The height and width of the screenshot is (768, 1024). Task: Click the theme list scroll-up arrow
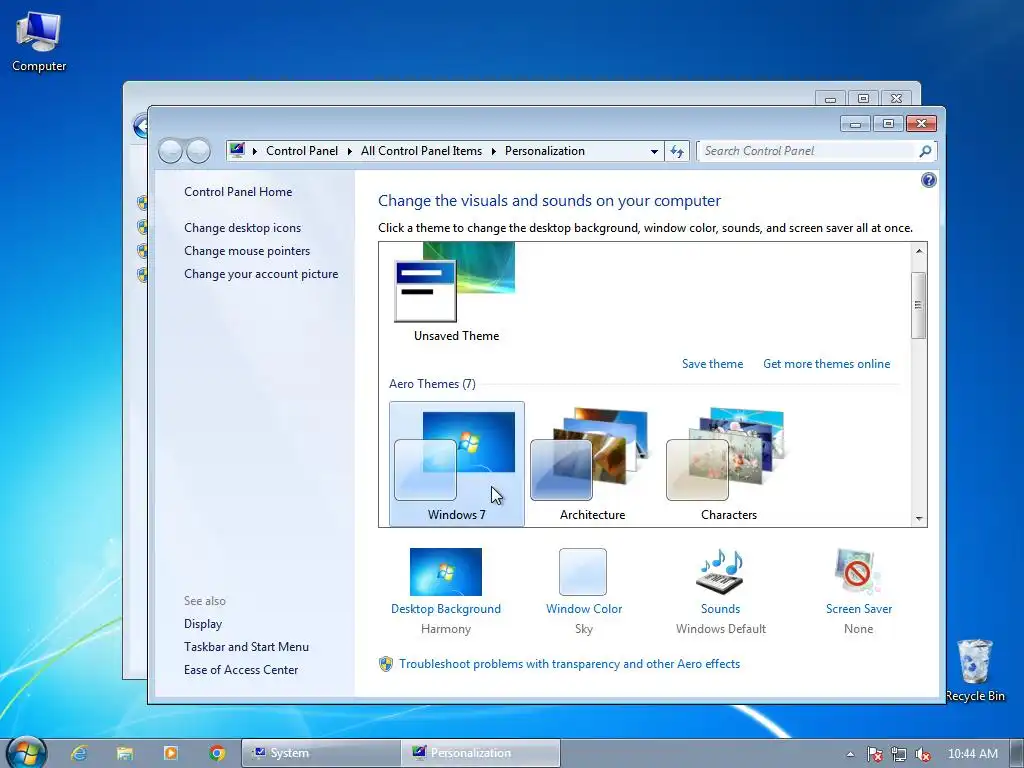918,251
